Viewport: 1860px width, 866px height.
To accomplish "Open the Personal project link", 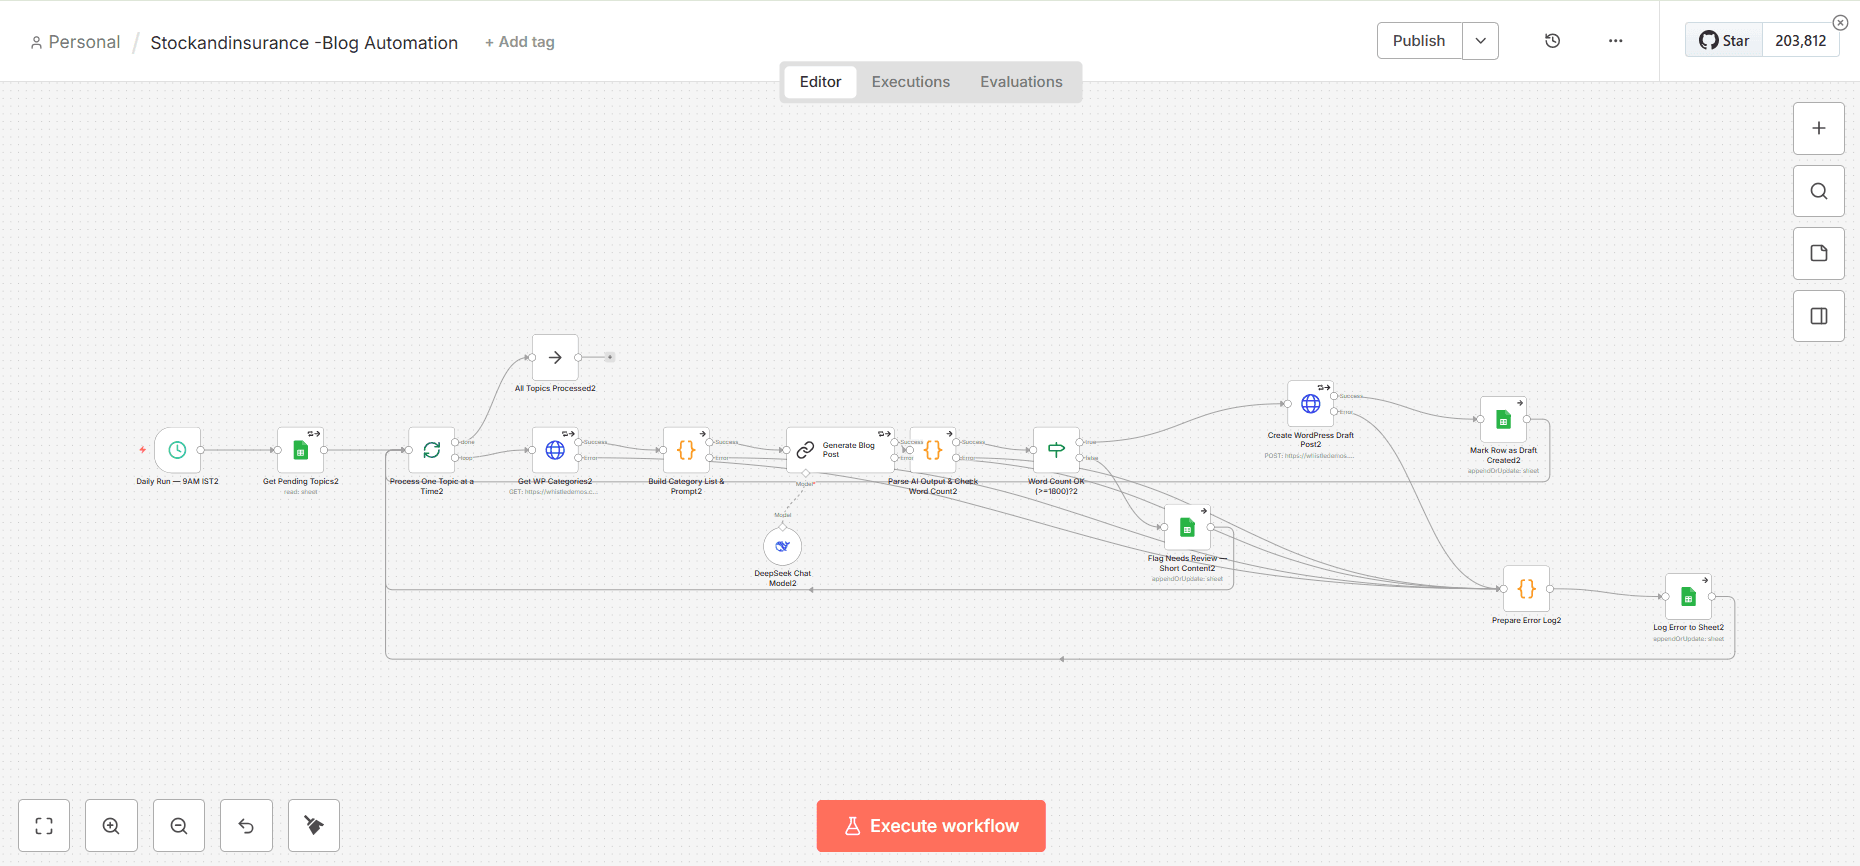I will [x=75, y=42].
